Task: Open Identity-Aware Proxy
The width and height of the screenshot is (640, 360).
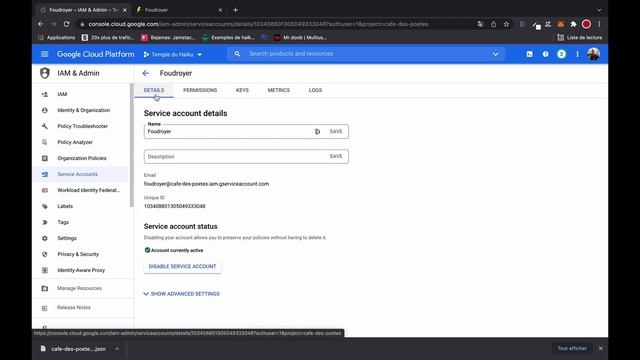Action: pyautogui.click(x=81, y=270)
